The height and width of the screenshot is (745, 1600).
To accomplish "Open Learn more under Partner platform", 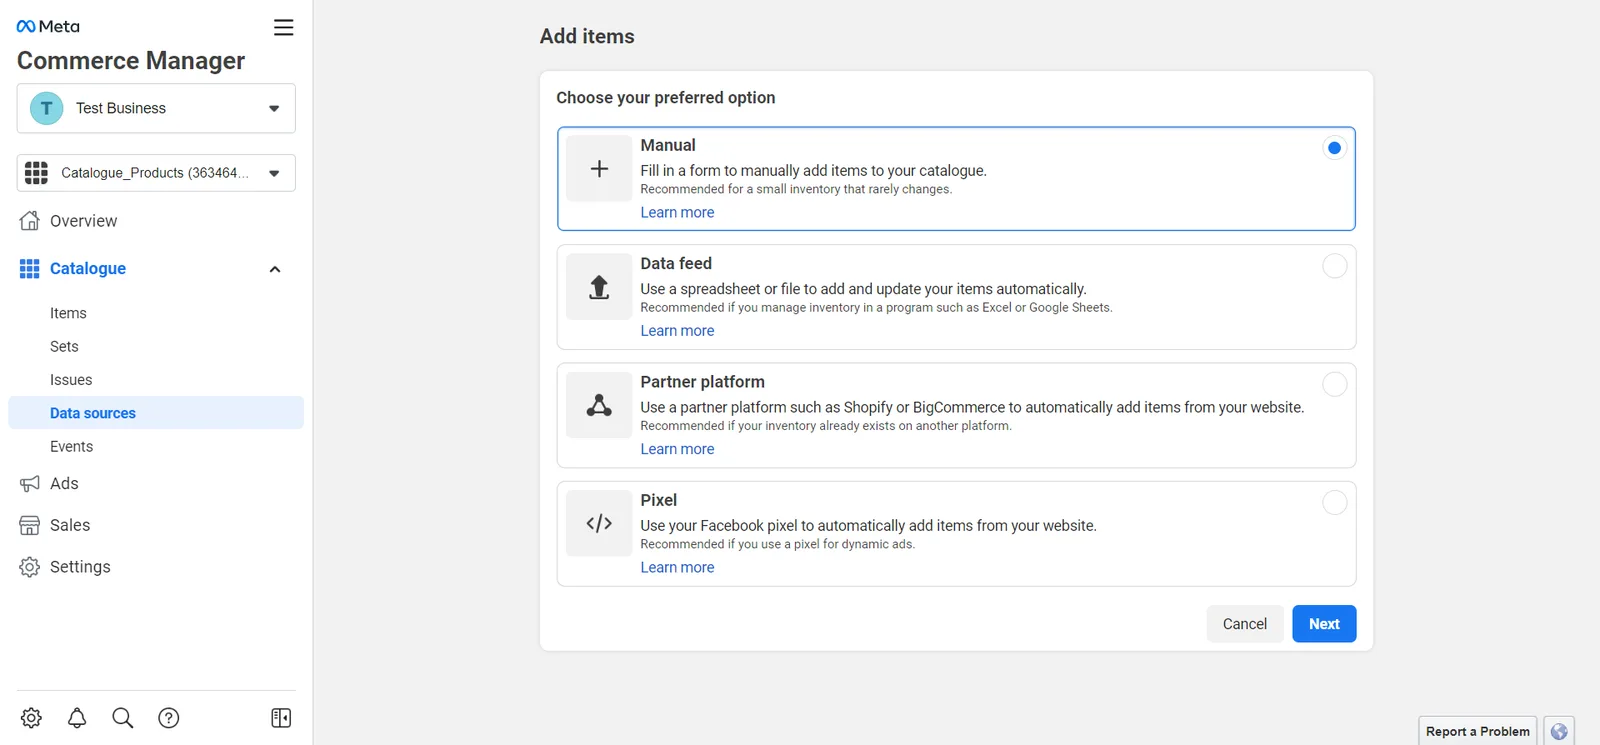I will tap(677, 449).
